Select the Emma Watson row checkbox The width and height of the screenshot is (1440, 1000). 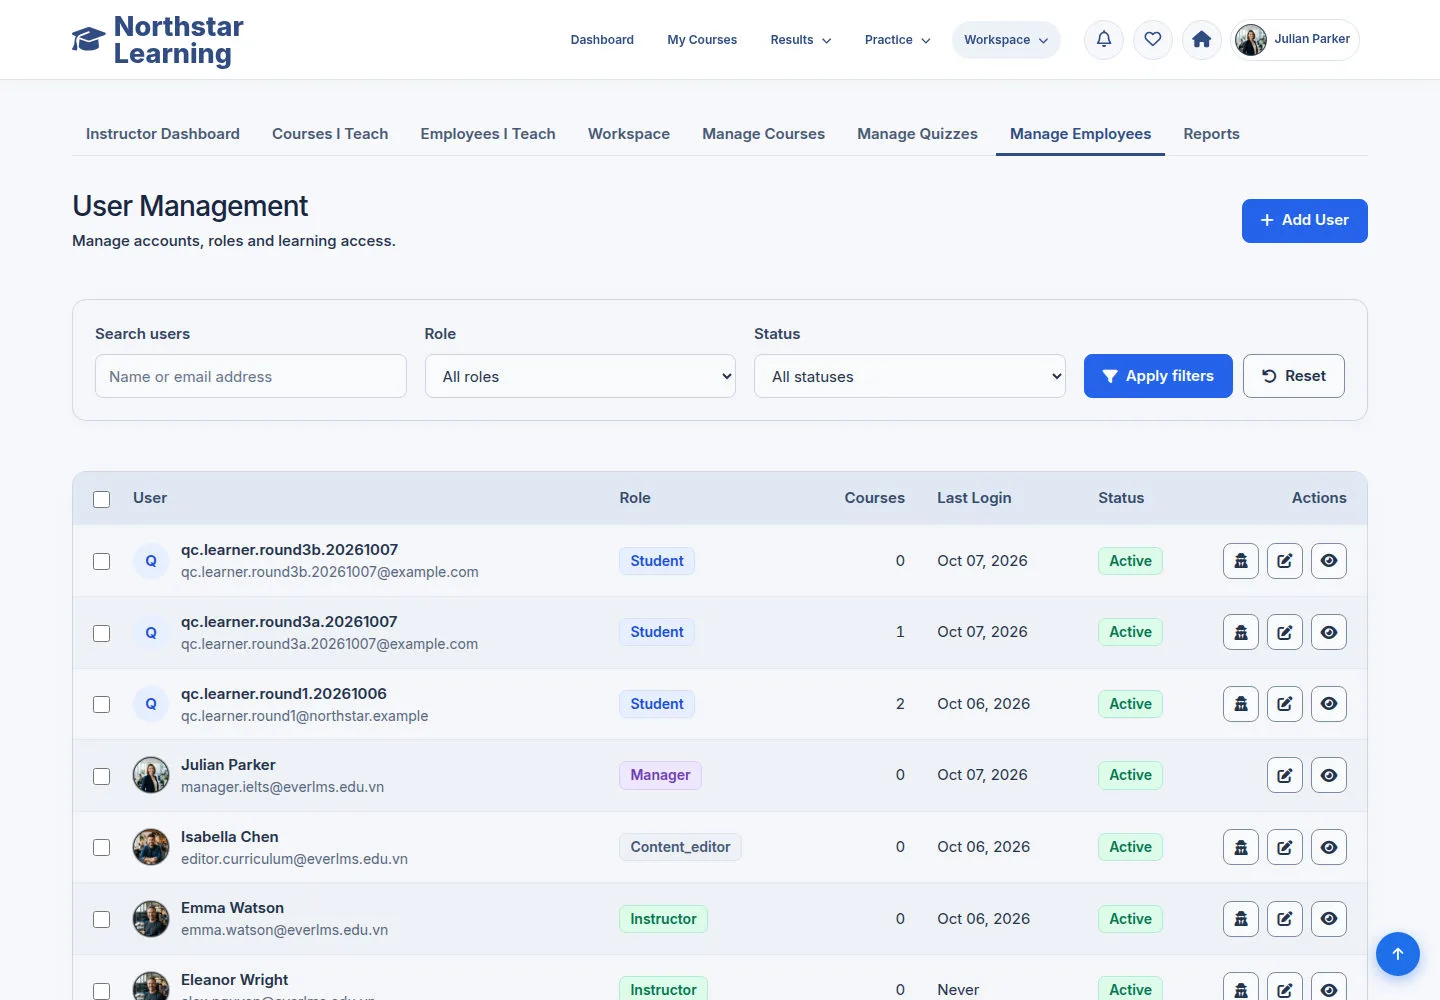[102, 919]
